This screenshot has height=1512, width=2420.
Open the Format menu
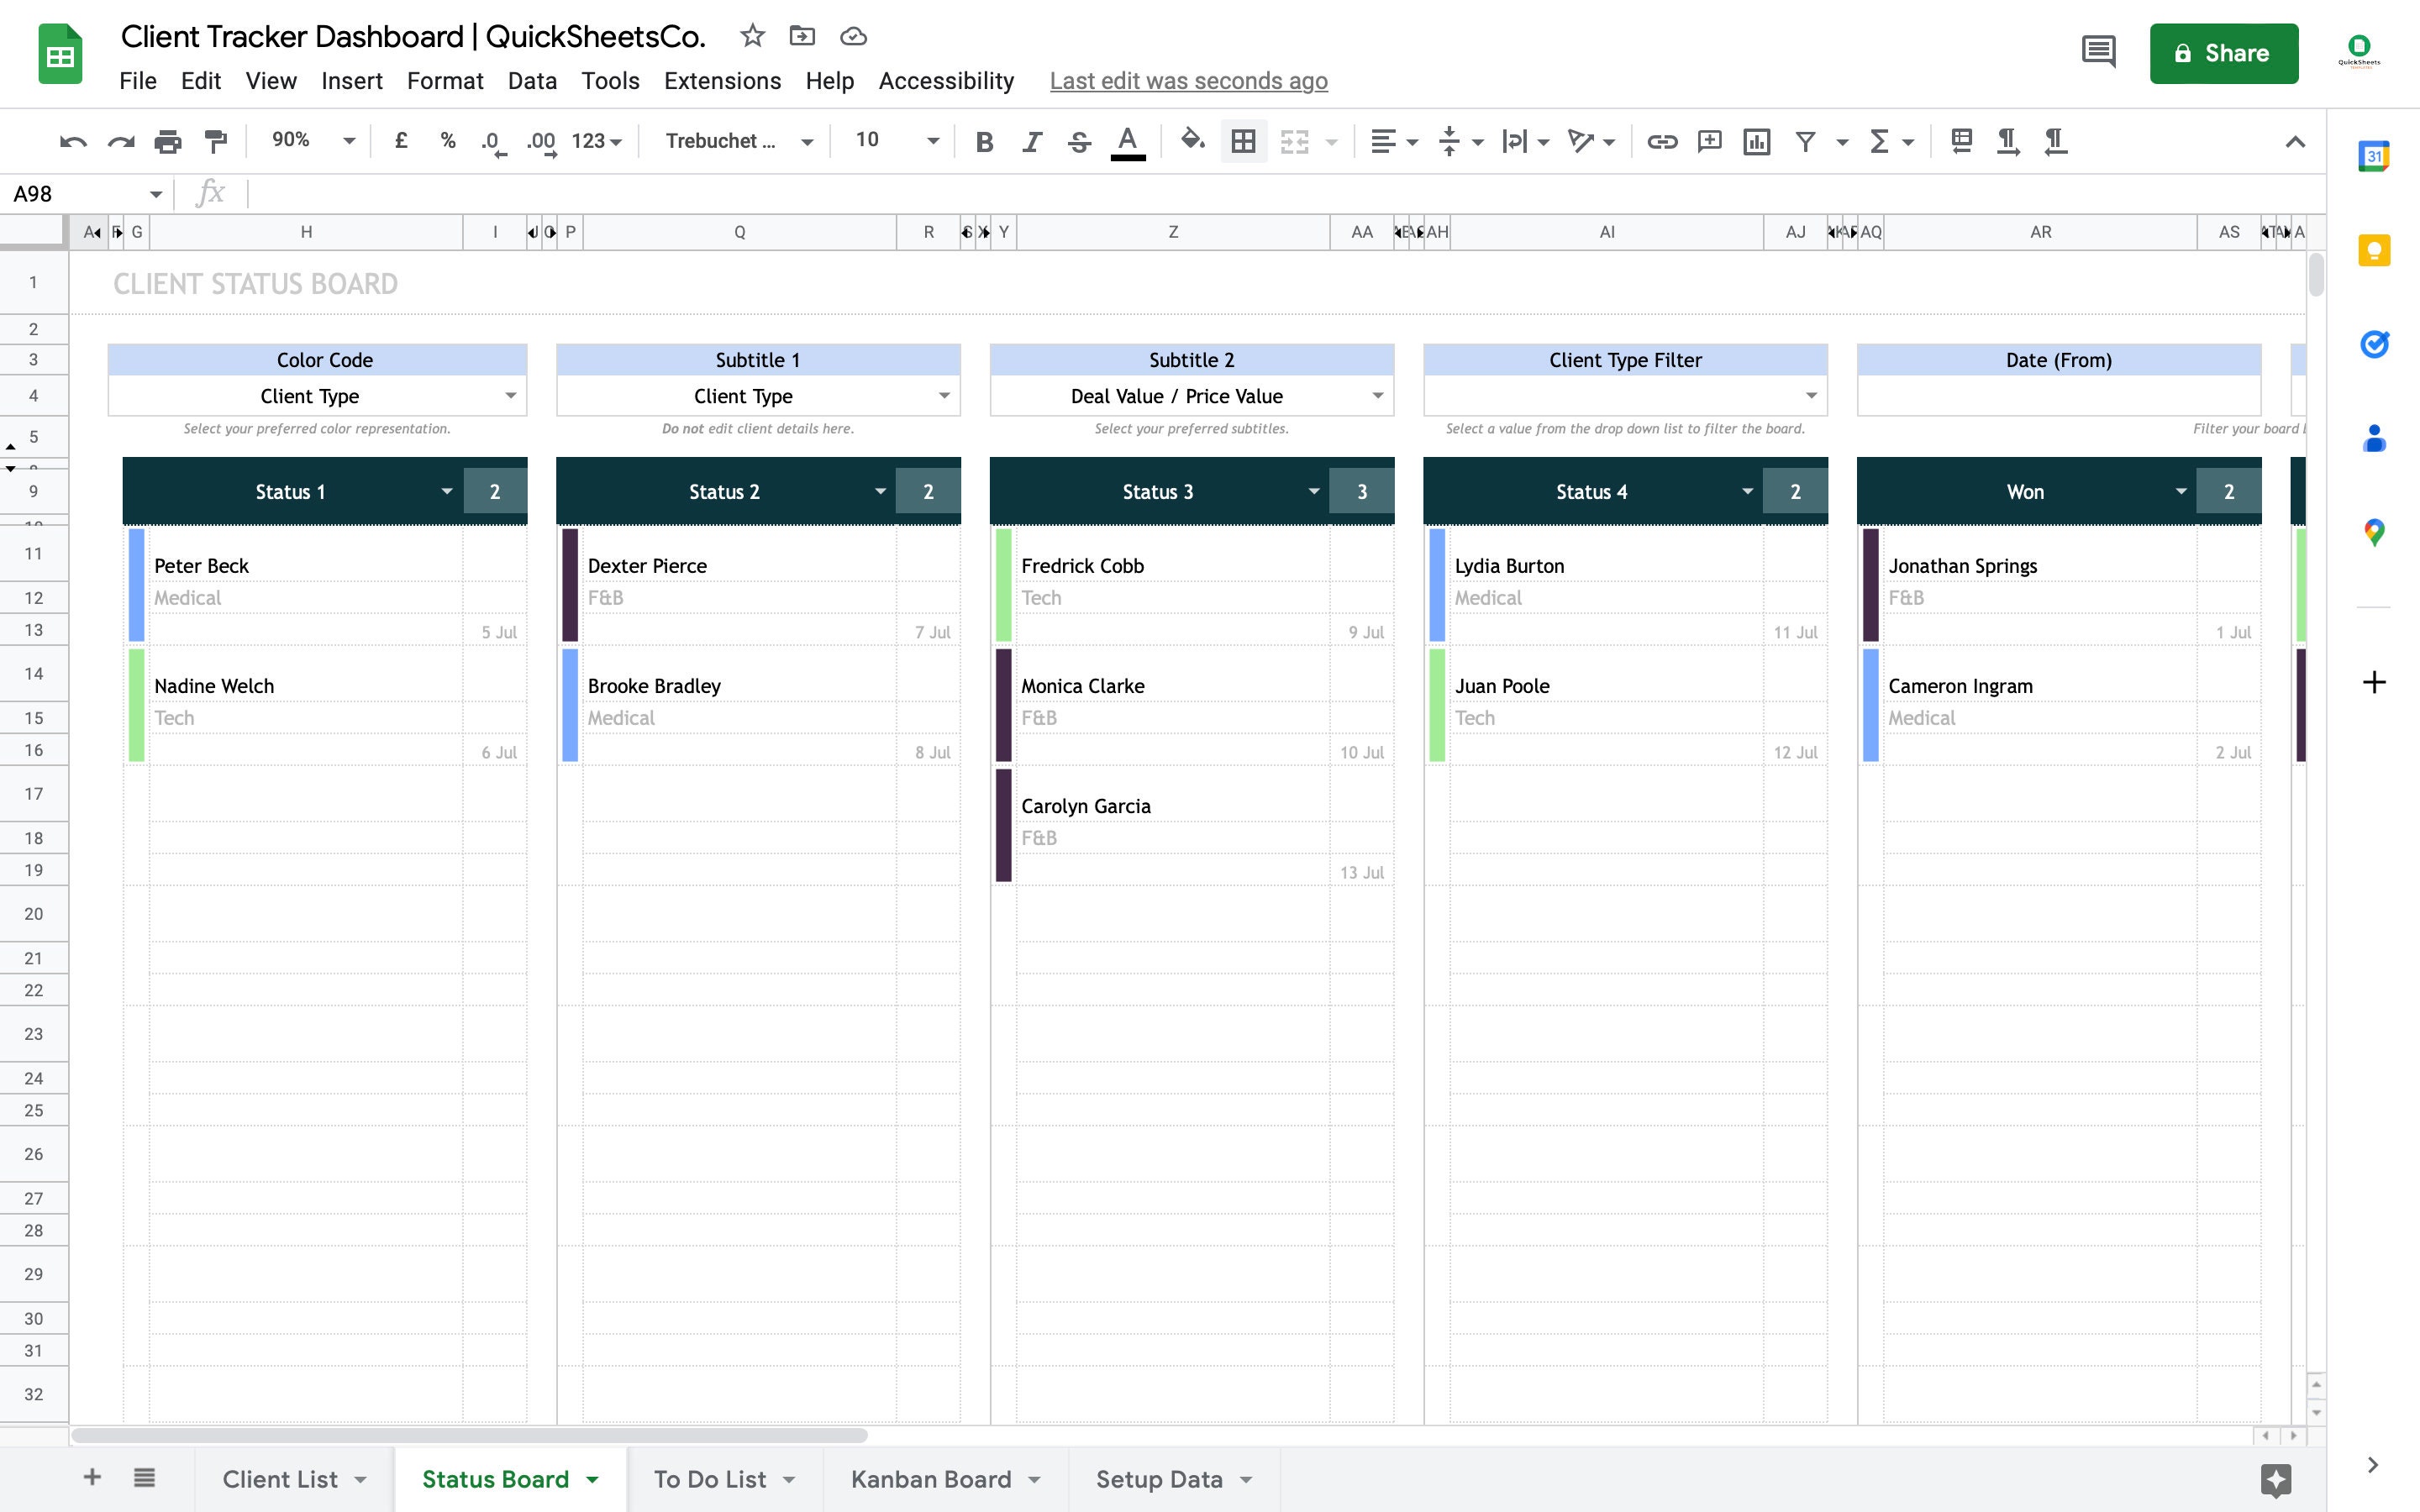pos(445,81)
